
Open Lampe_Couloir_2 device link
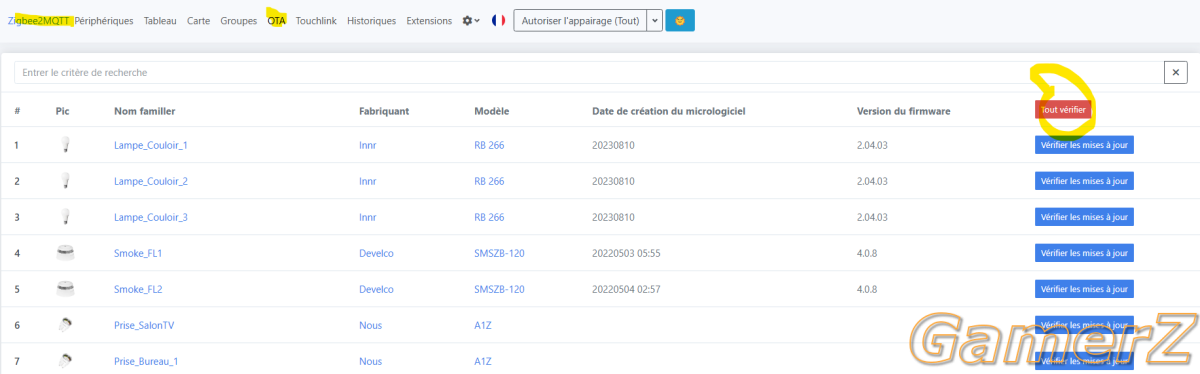(x=151, y=181)
